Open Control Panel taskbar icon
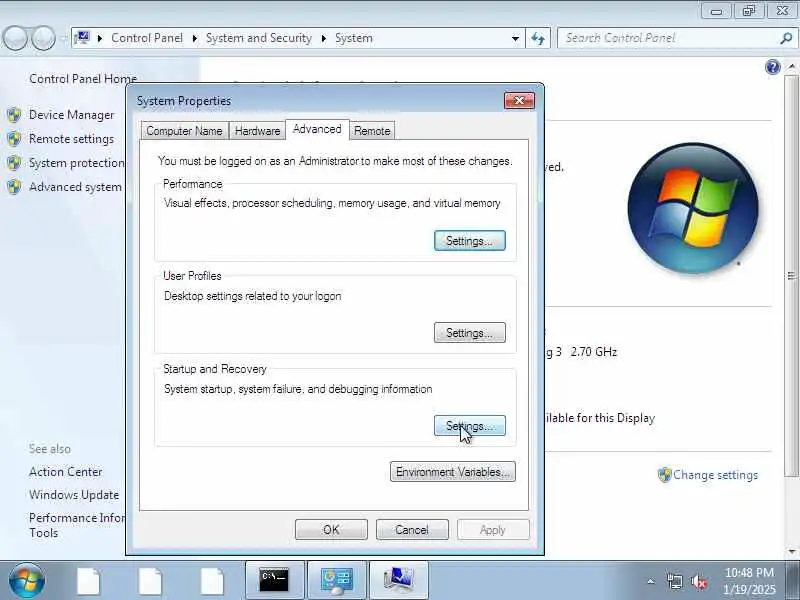Viewport: 800px width, 600px height. pyautogui.click(x=337, y=580)
